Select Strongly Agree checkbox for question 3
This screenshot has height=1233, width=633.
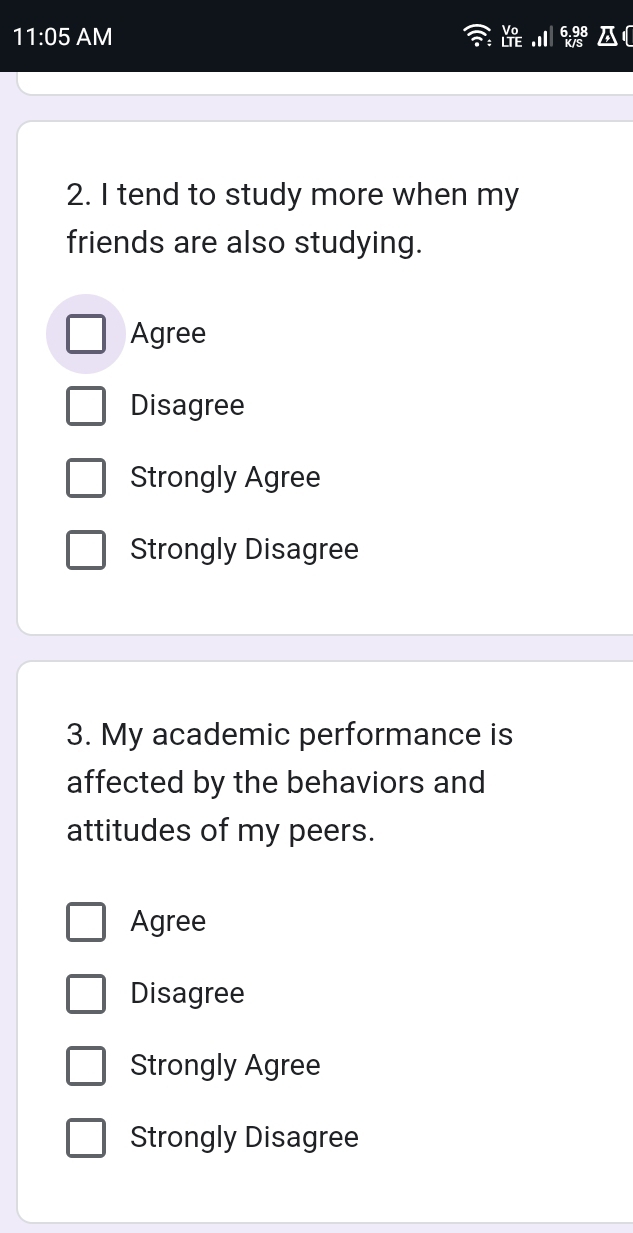click(x=86, y=1066)
